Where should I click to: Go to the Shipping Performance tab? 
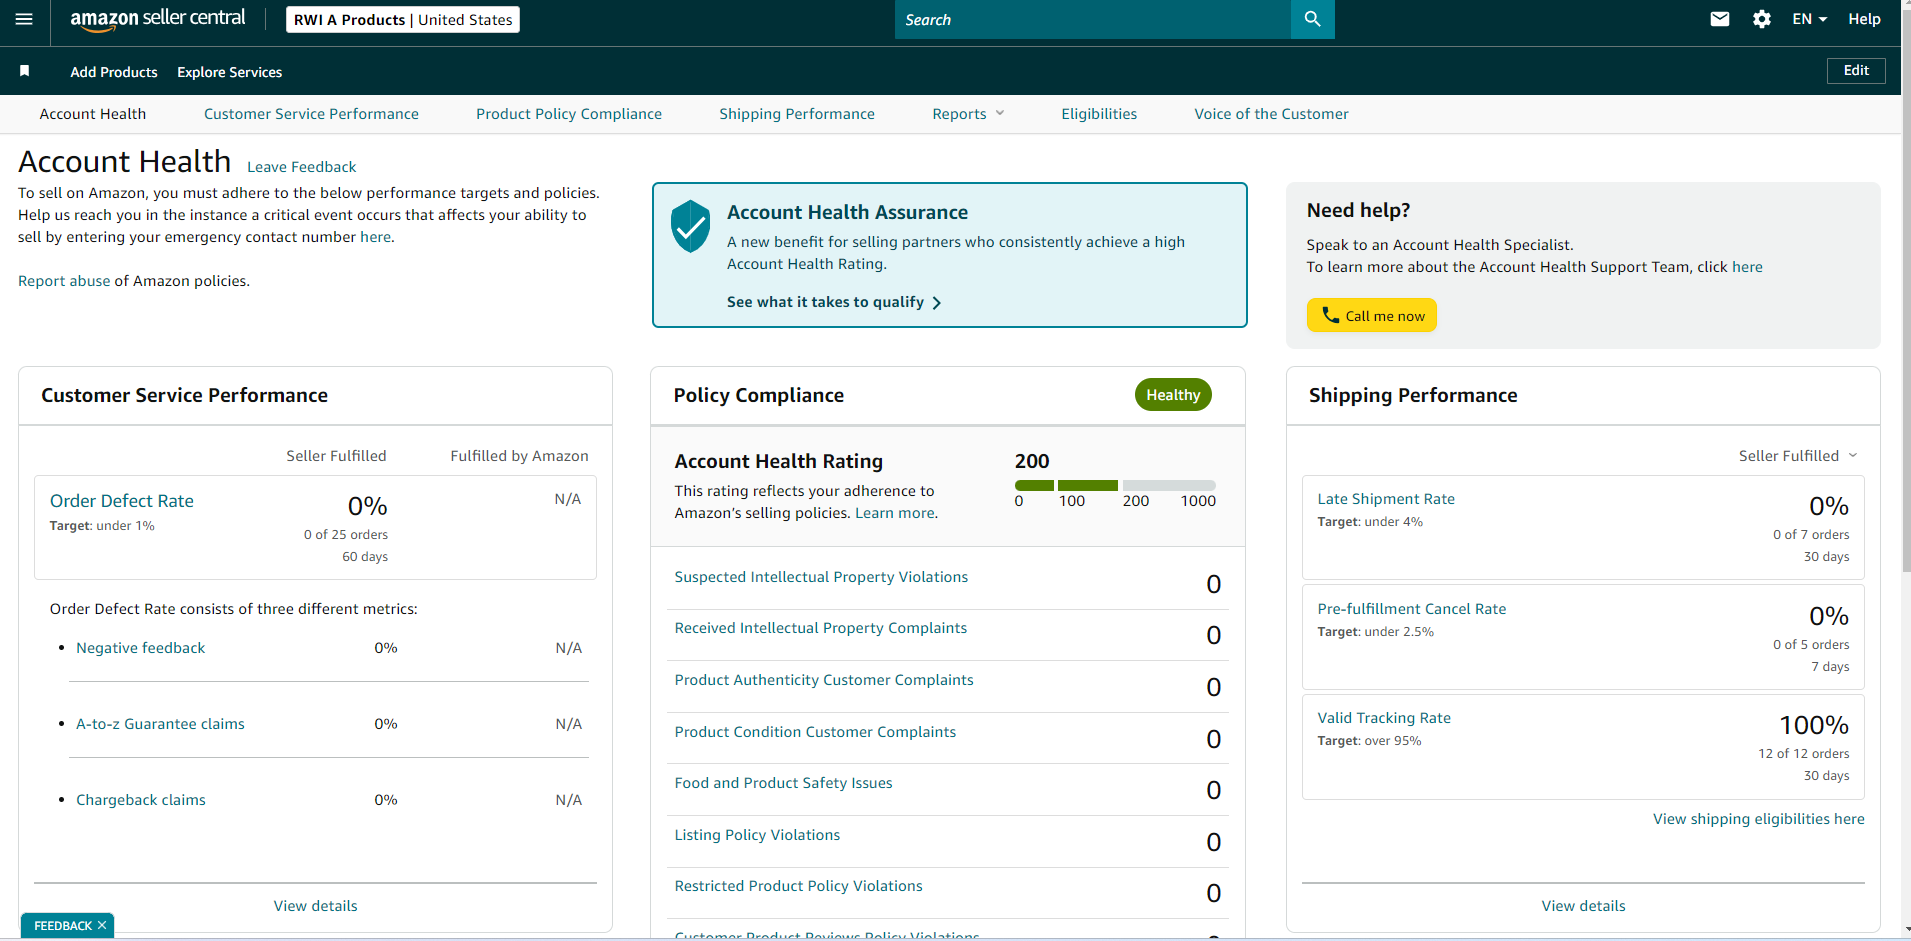point(797,114)
